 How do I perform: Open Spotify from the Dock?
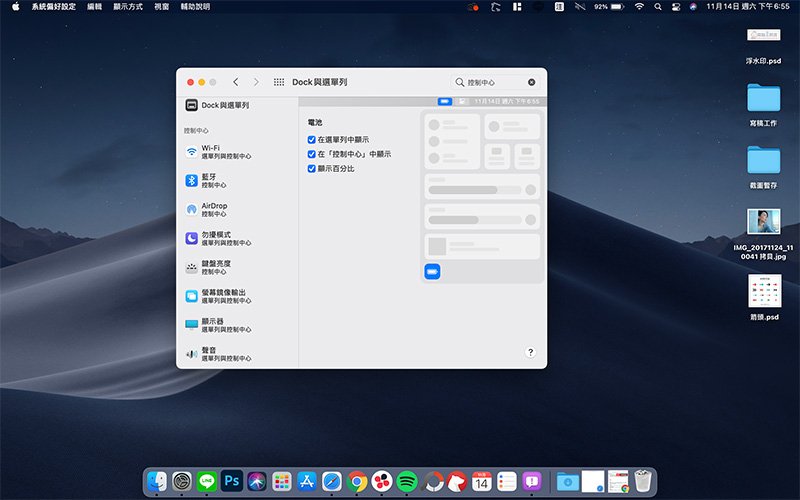tap(406, 481)
